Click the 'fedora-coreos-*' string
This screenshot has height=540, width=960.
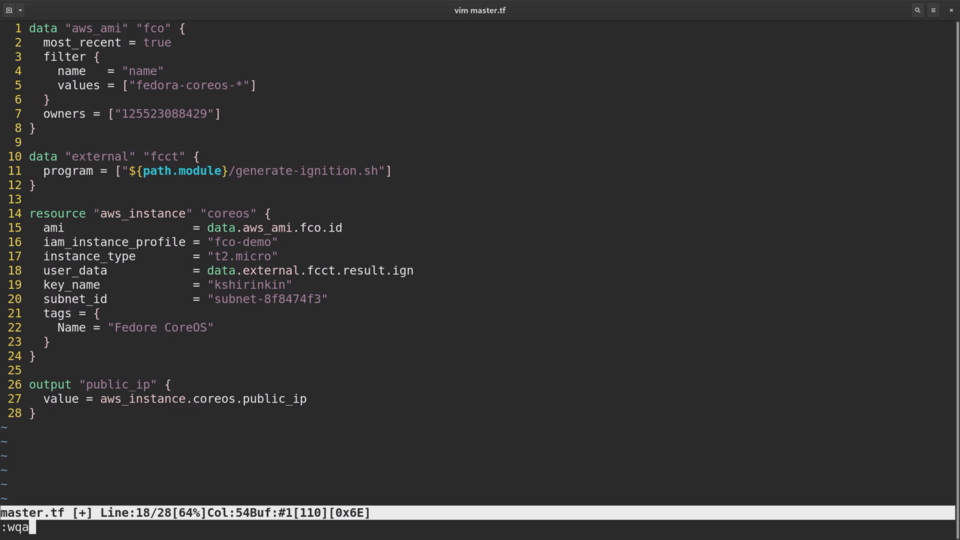[189, 85]
